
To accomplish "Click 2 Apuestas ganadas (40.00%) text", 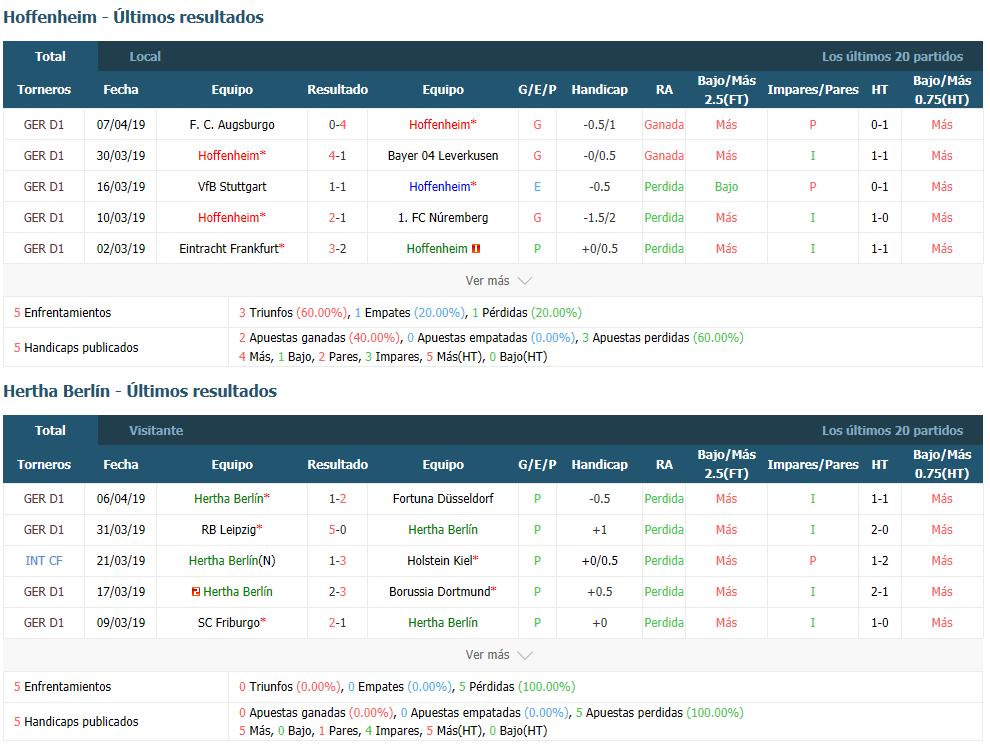I will pos(319,338).
